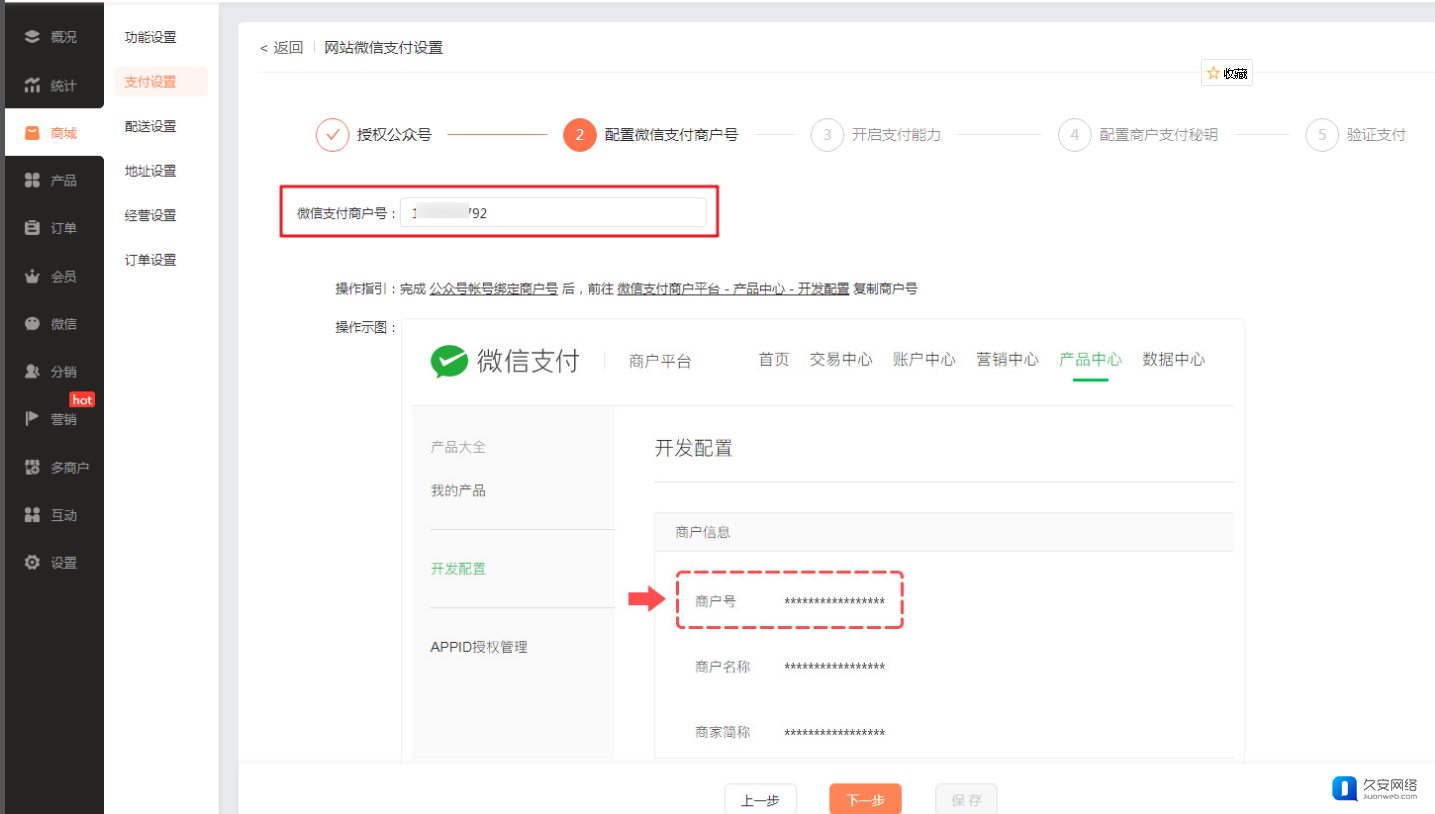Open 微信支付商户平台 - 产品中心 - 开发配置 link
Screen dimensions: 1435x814
[733, 289]
